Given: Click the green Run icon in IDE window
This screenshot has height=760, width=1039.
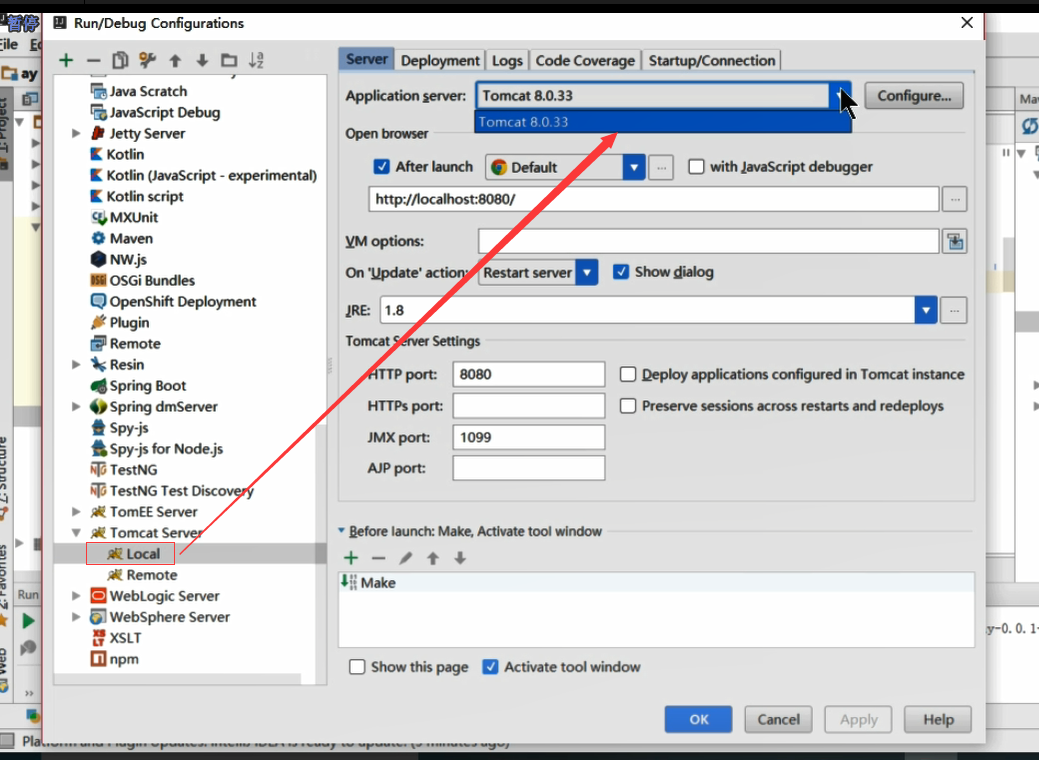Looking at the screenshot, I should pos(28,621).
